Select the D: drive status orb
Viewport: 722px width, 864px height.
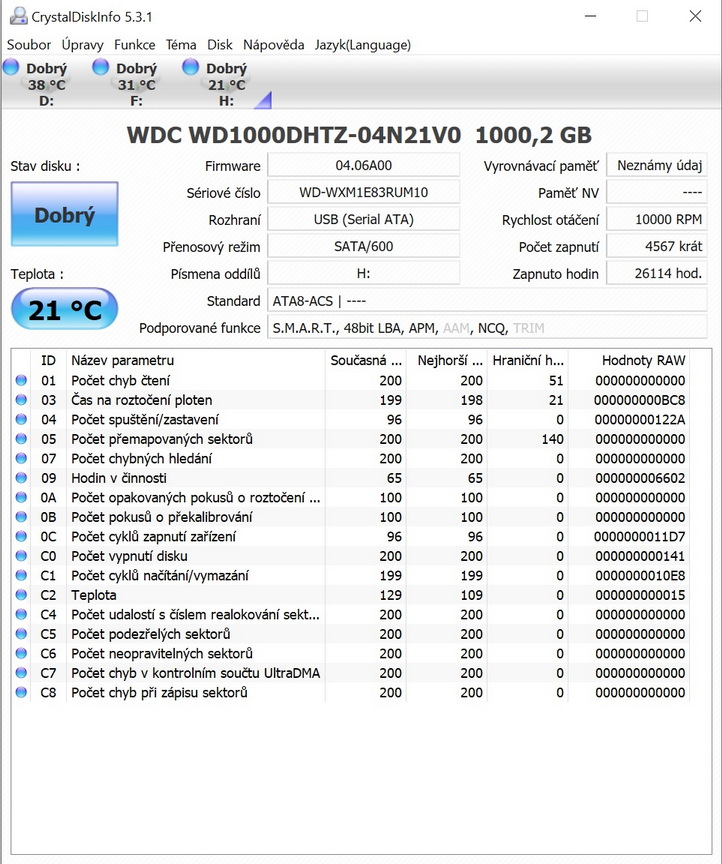(x=11, y=67)
